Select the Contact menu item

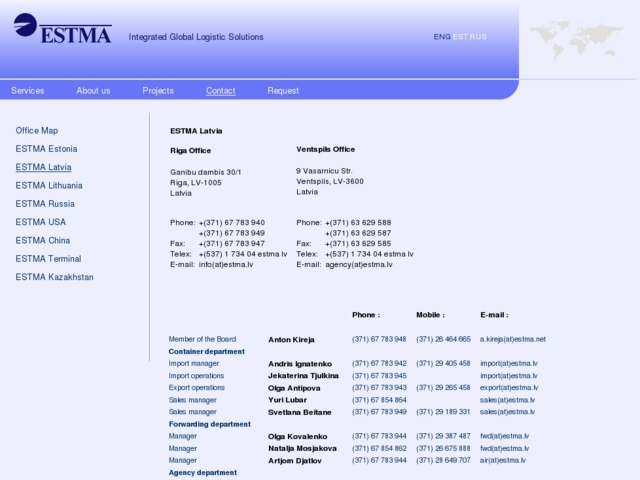(x=221, y=91)
